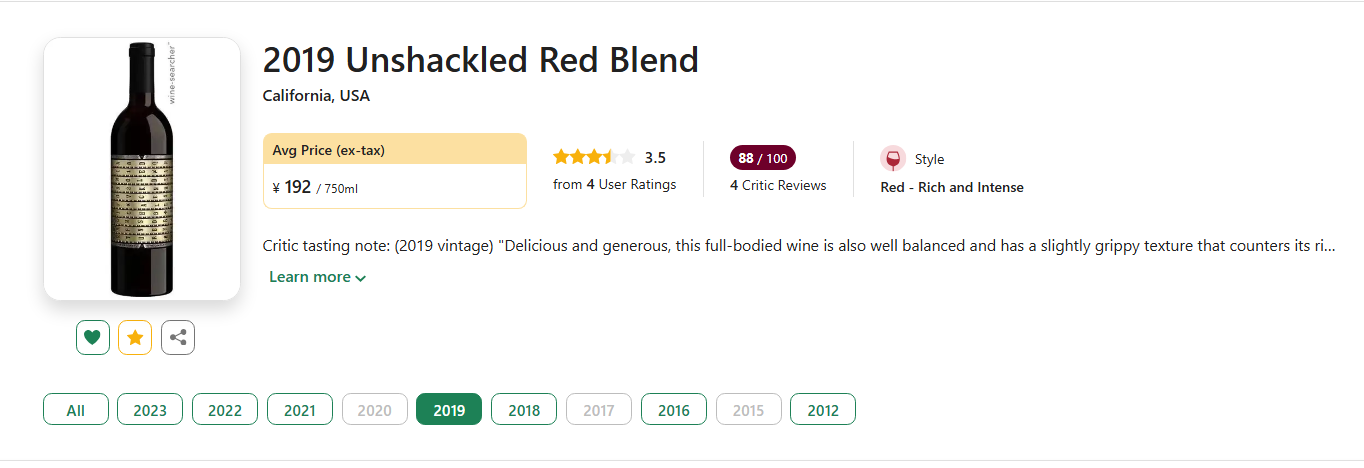Choose the 2022 vintage pill

(225, 410)
